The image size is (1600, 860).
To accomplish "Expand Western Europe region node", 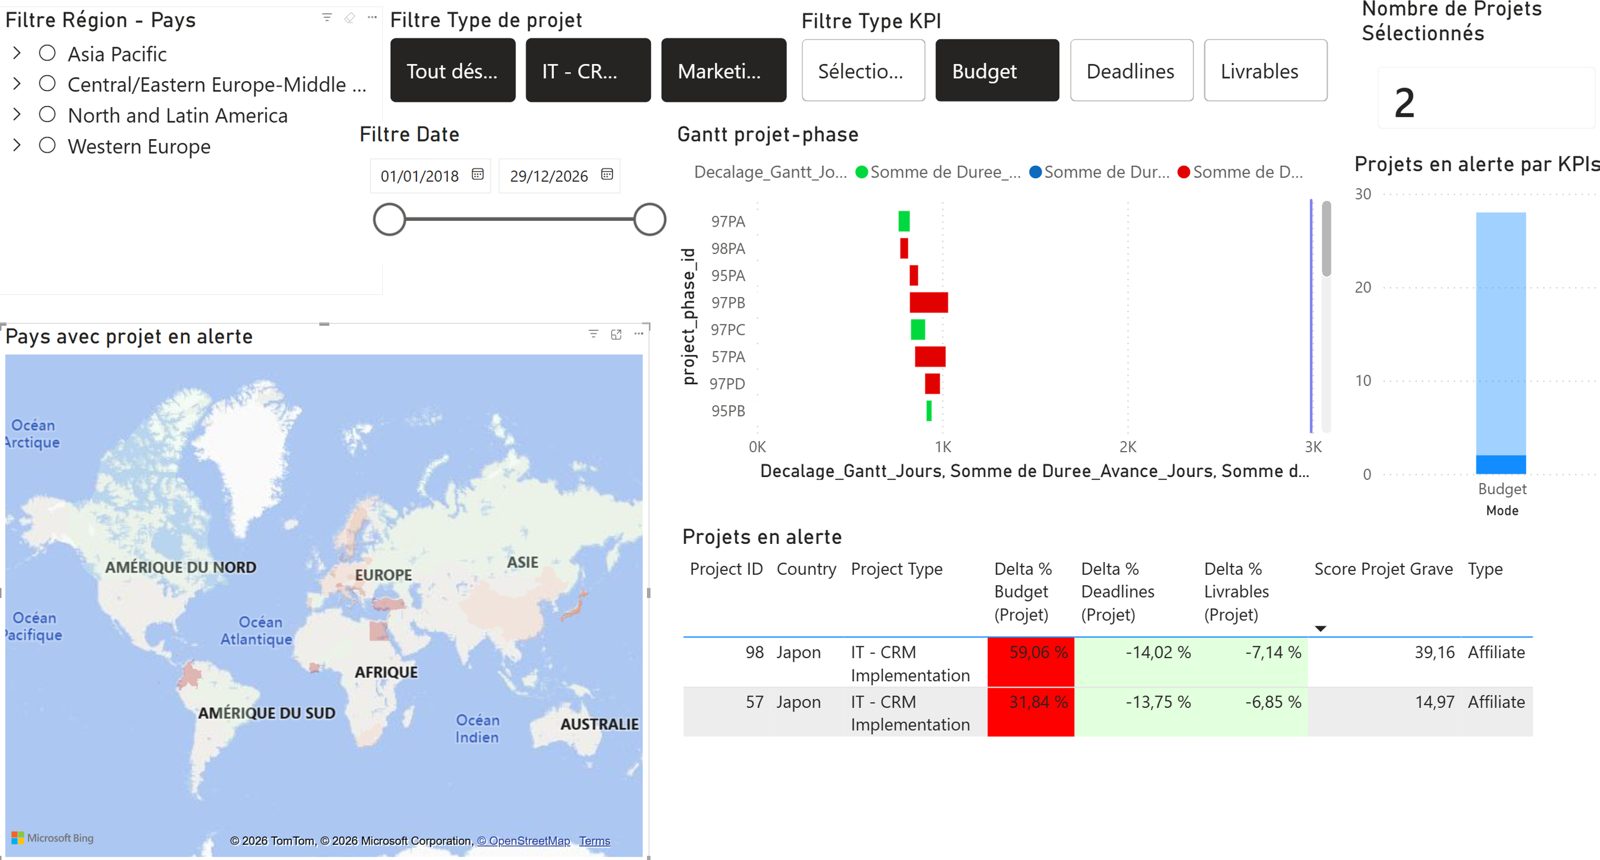I will (16, 146).
